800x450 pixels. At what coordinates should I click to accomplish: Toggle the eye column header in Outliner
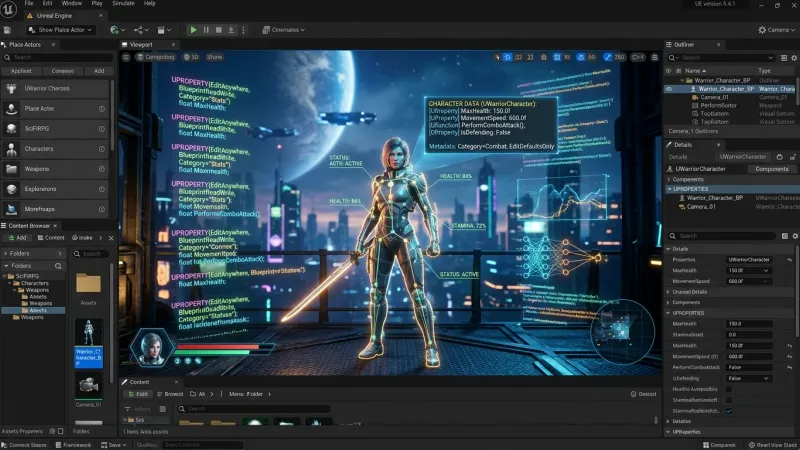coord(669,71)
